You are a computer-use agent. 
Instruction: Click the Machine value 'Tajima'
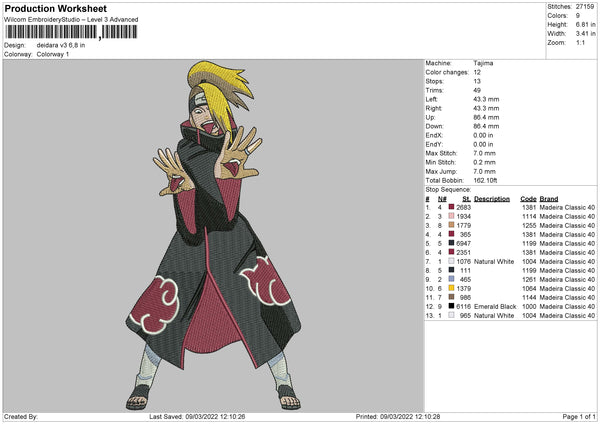tap(483, 63)
